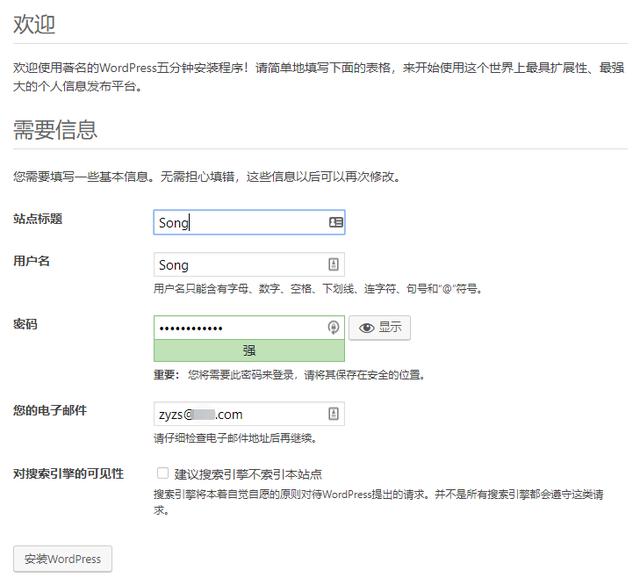
Task: Focus the 站点标题 input field
Action: pyautogui.click(x=240, y=222)
